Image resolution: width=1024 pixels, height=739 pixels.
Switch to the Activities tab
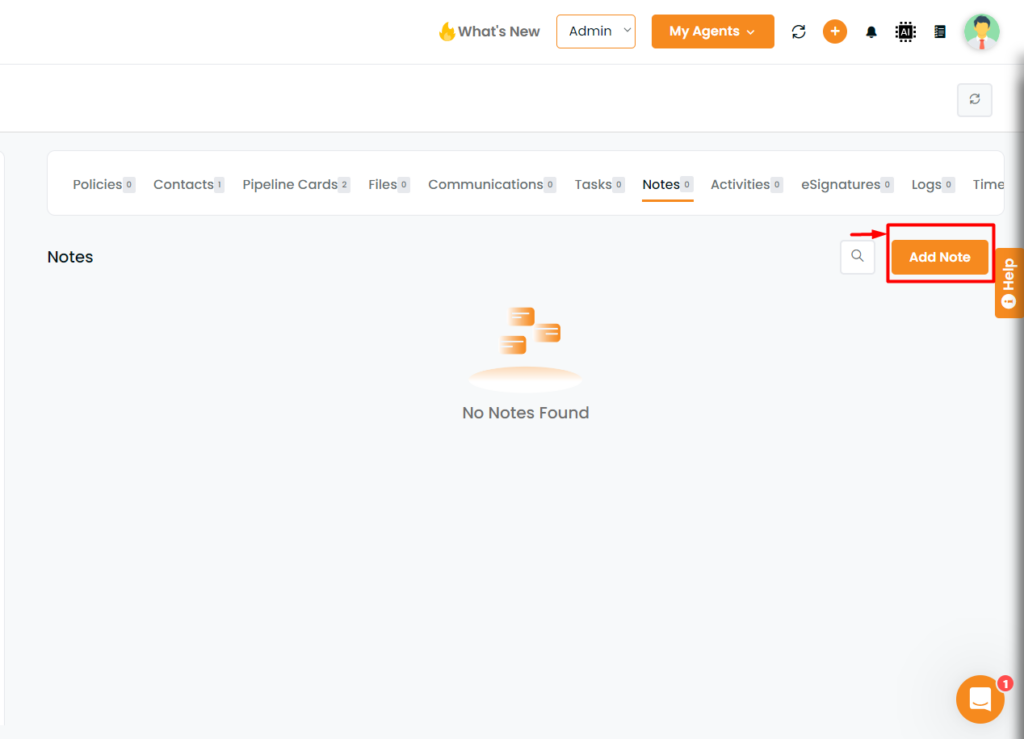click(746, 185)
